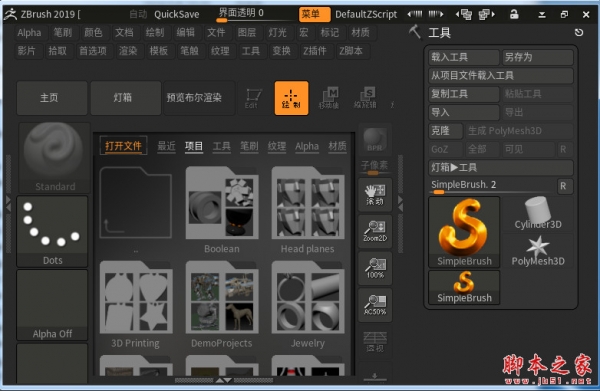The width and height of the screenshot is (600, 391).
Task: Expand the left tray divider arrows
Action: (x=8, y=204)
